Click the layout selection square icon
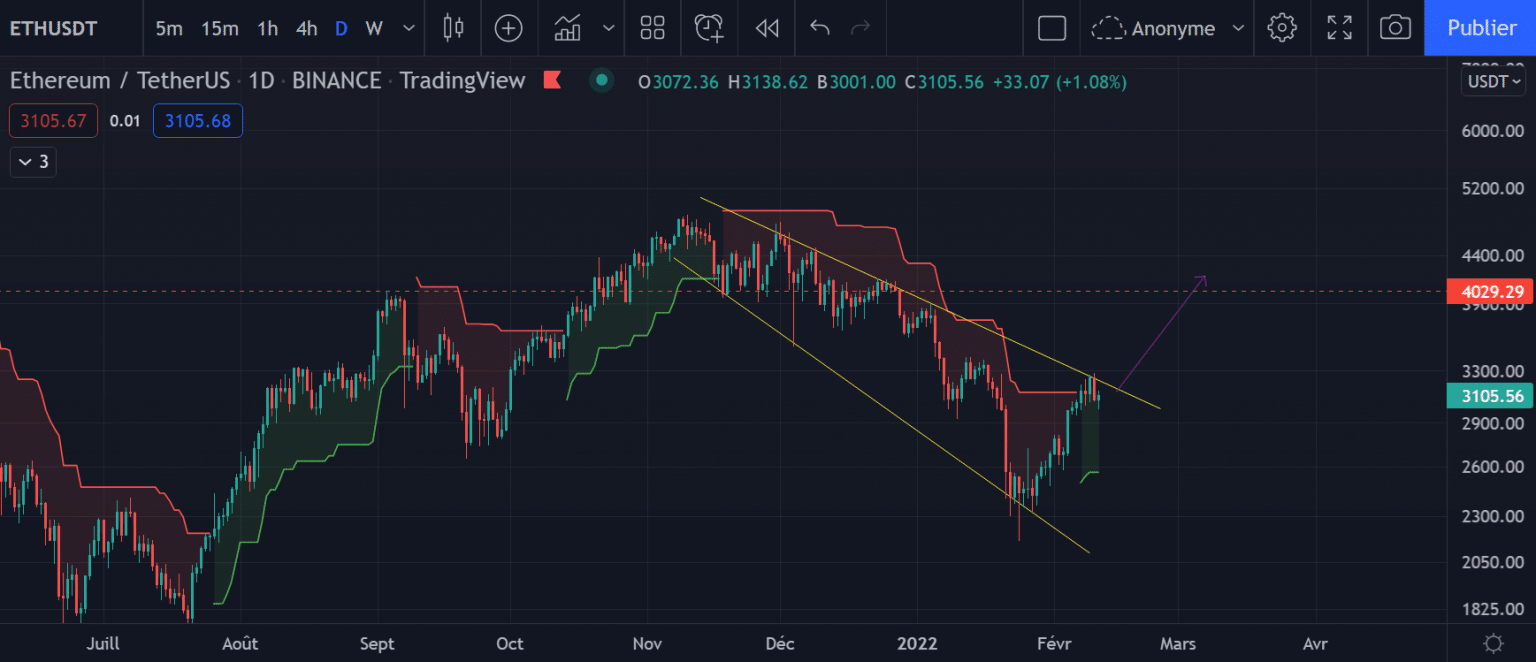 (1052, 28)
